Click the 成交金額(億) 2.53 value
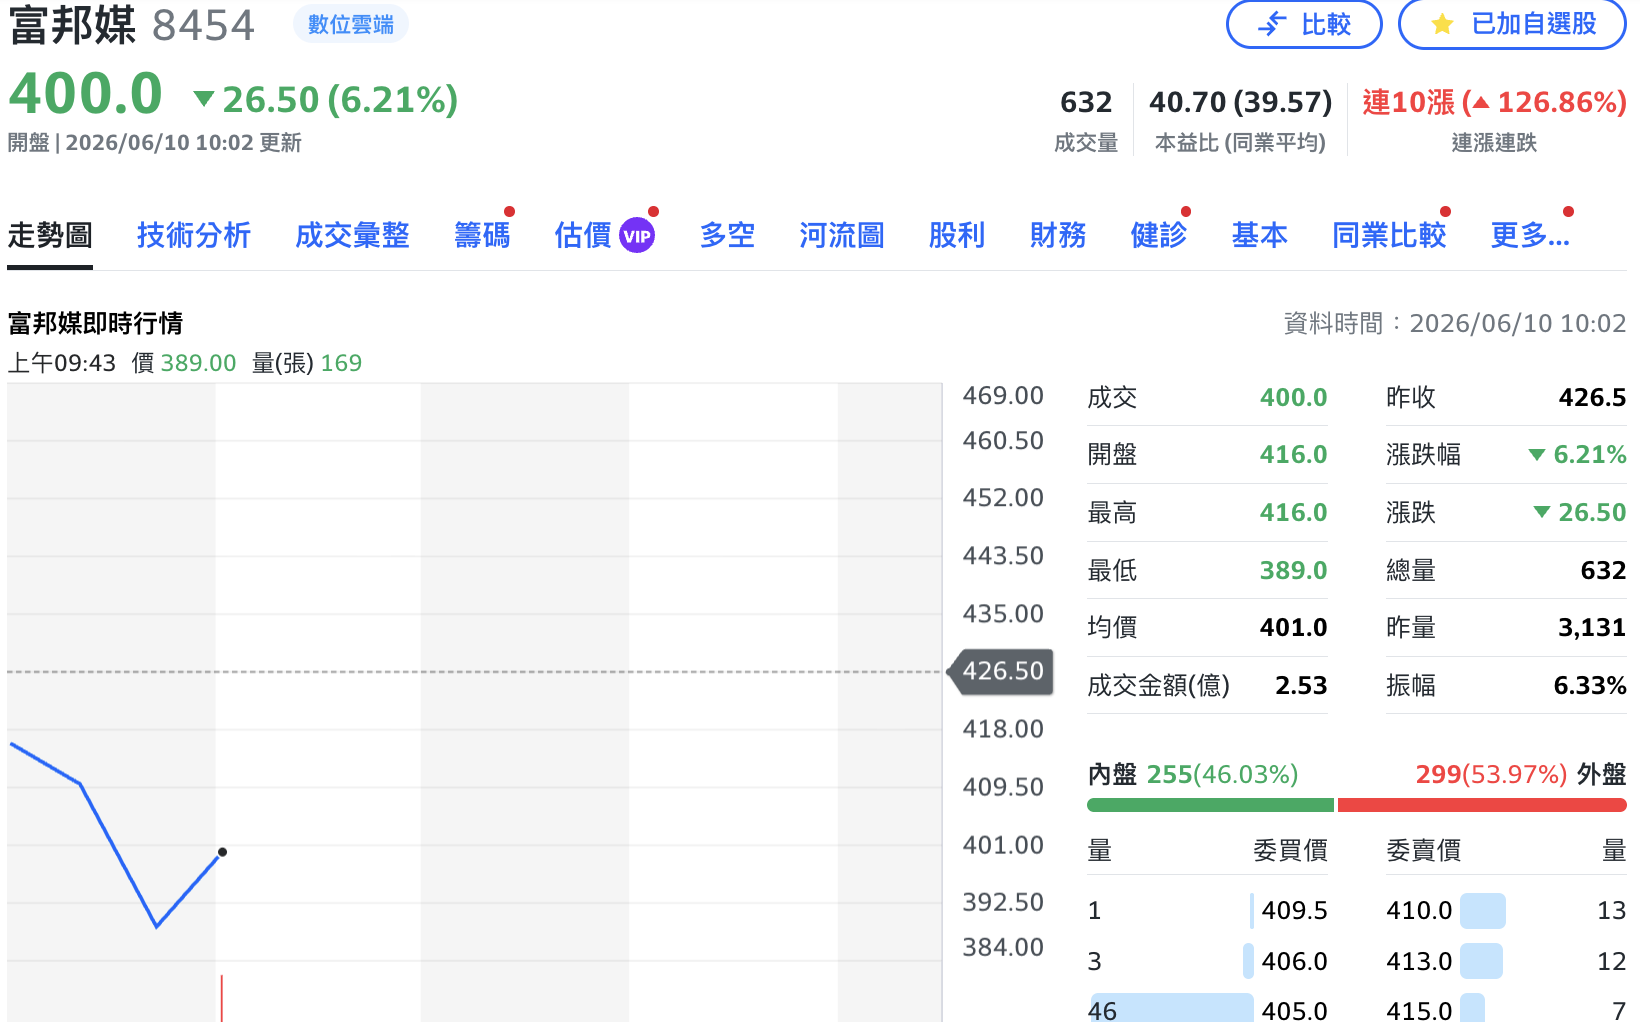1640x1022 pixels. pyautogui.click(x=1301, y=686)
